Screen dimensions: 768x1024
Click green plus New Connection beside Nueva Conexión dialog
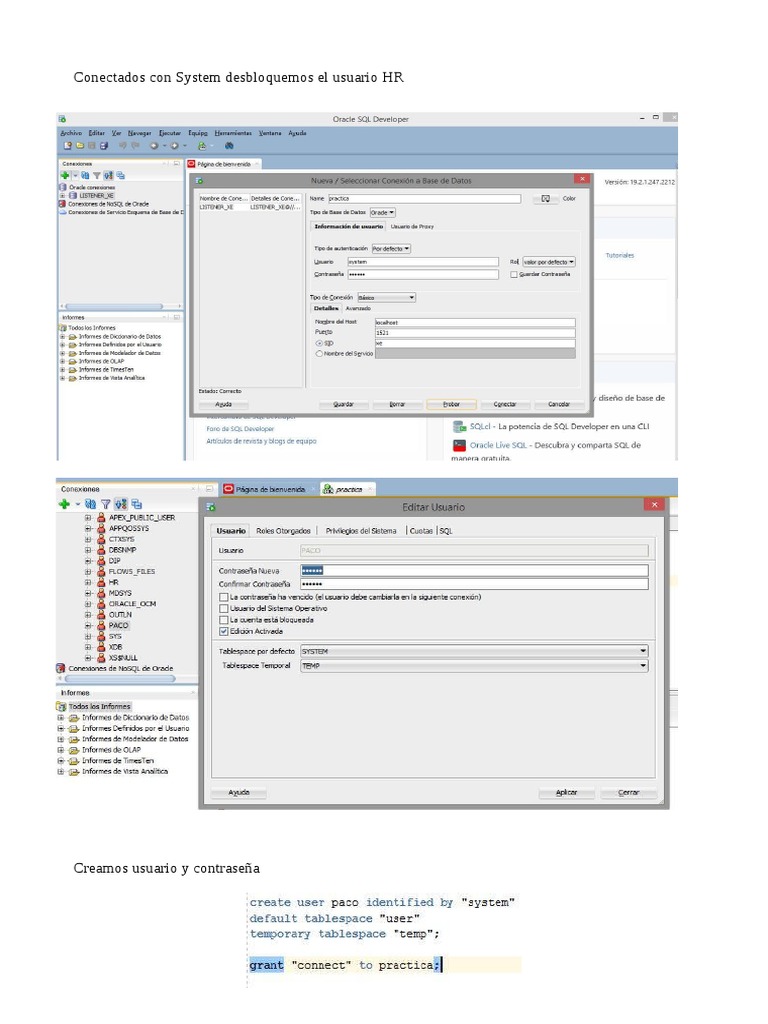(65, 175)
